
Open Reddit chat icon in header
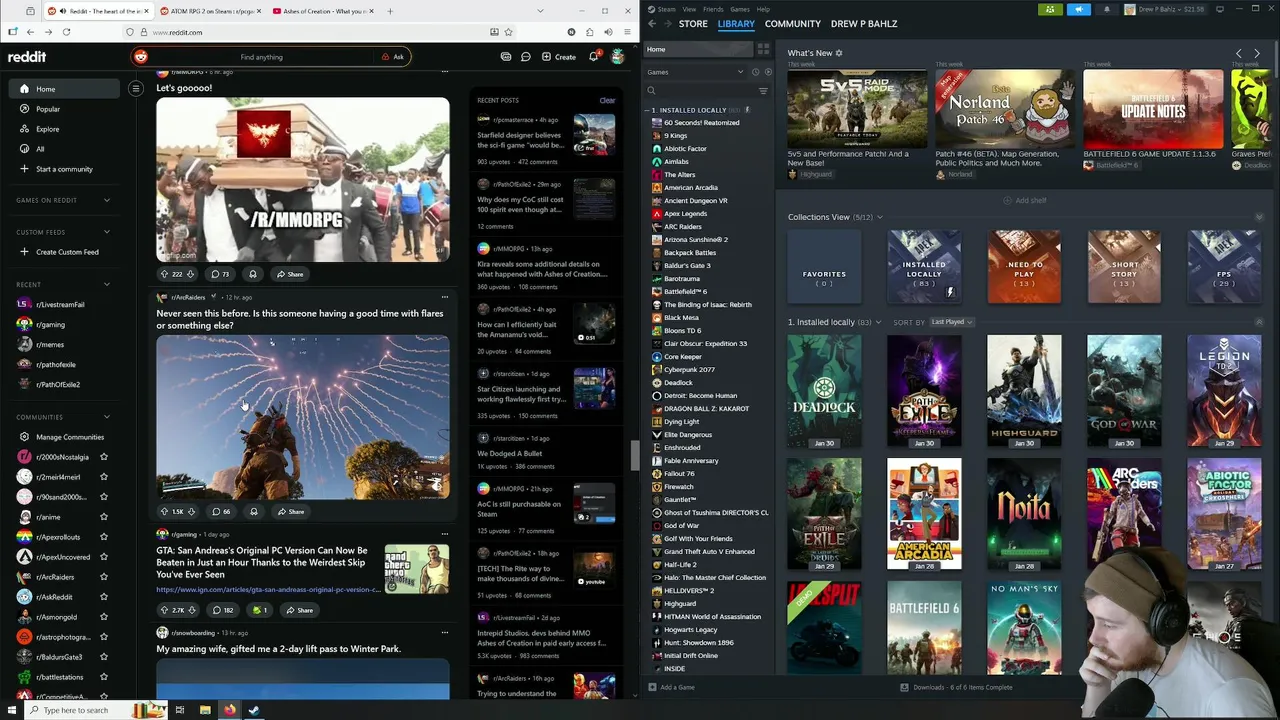[525, 57]
